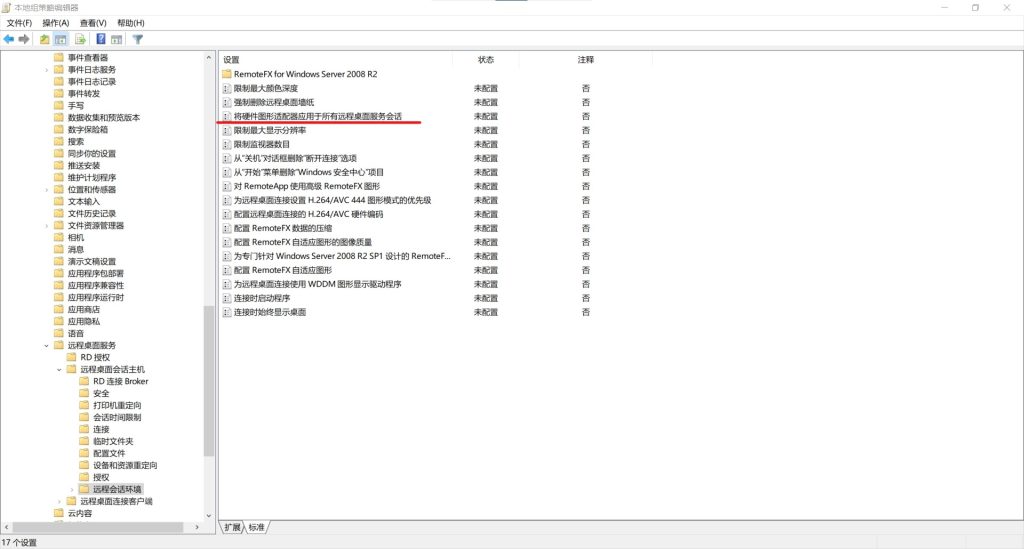Collapse the 远程桌面会话主机 tree node

click(x=59, y=369)
